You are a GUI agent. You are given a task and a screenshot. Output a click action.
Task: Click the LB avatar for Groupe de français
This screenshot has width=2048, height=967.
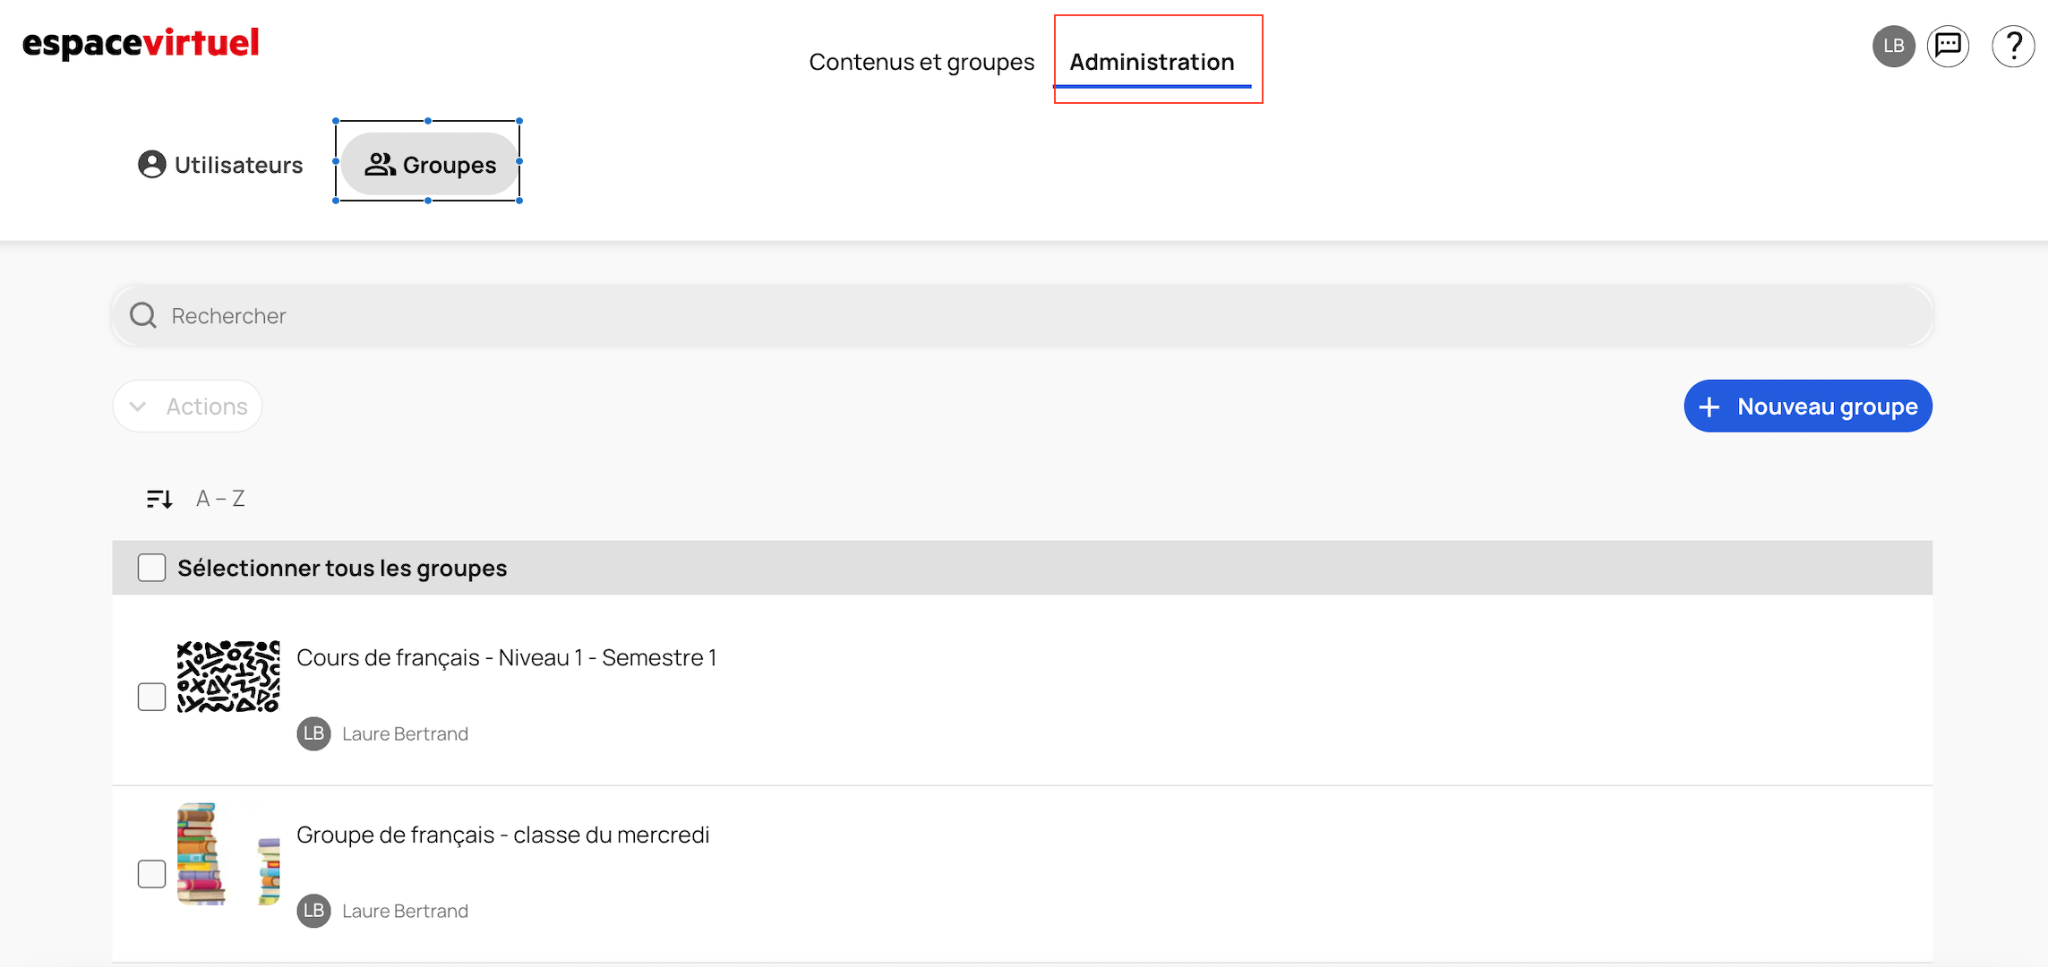[x=314, y=911]
